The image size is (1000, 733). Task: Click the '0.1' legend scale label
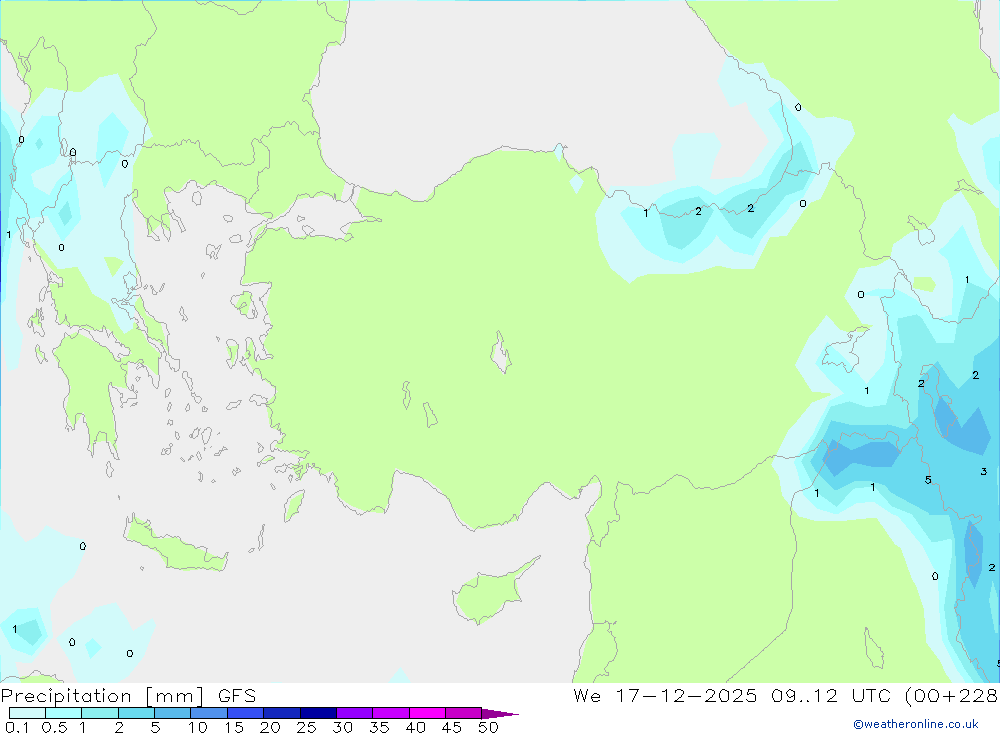17,727
